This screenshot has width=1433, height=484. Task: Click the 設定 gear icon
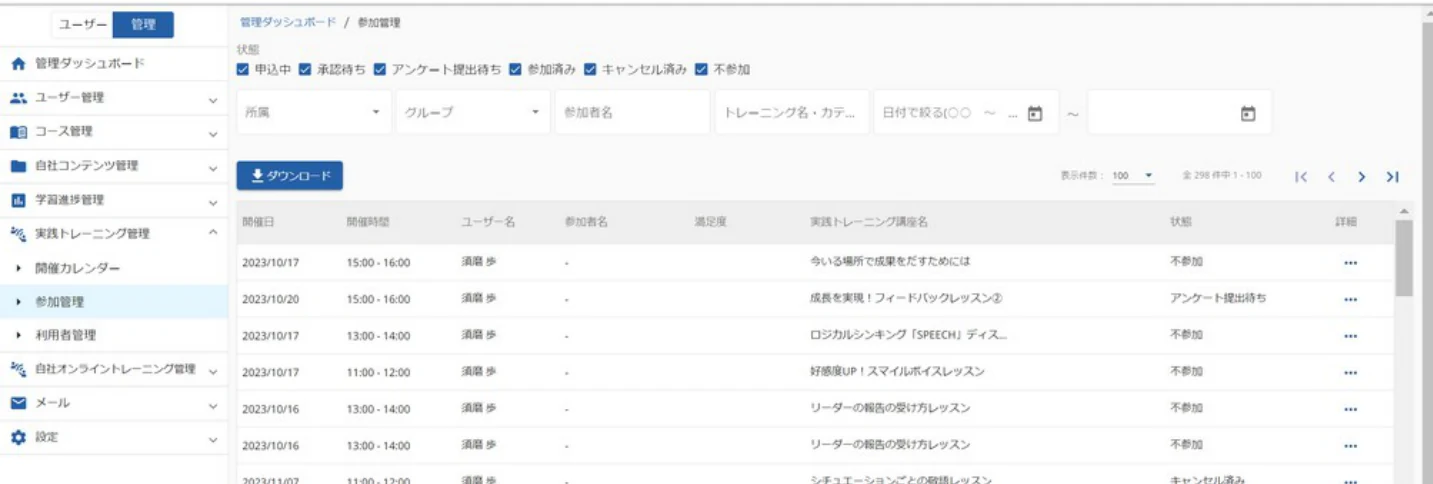[x=18, y=437]
